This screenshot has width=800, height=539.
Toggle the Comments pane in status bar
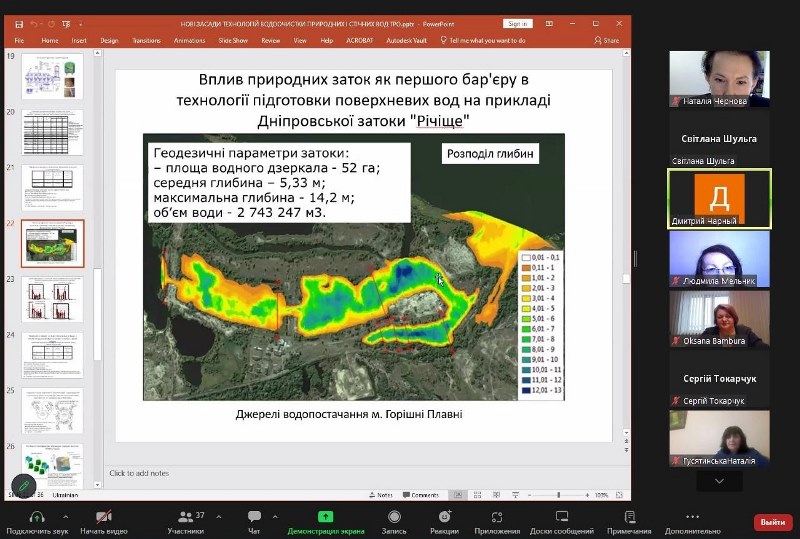coord(421,494)
